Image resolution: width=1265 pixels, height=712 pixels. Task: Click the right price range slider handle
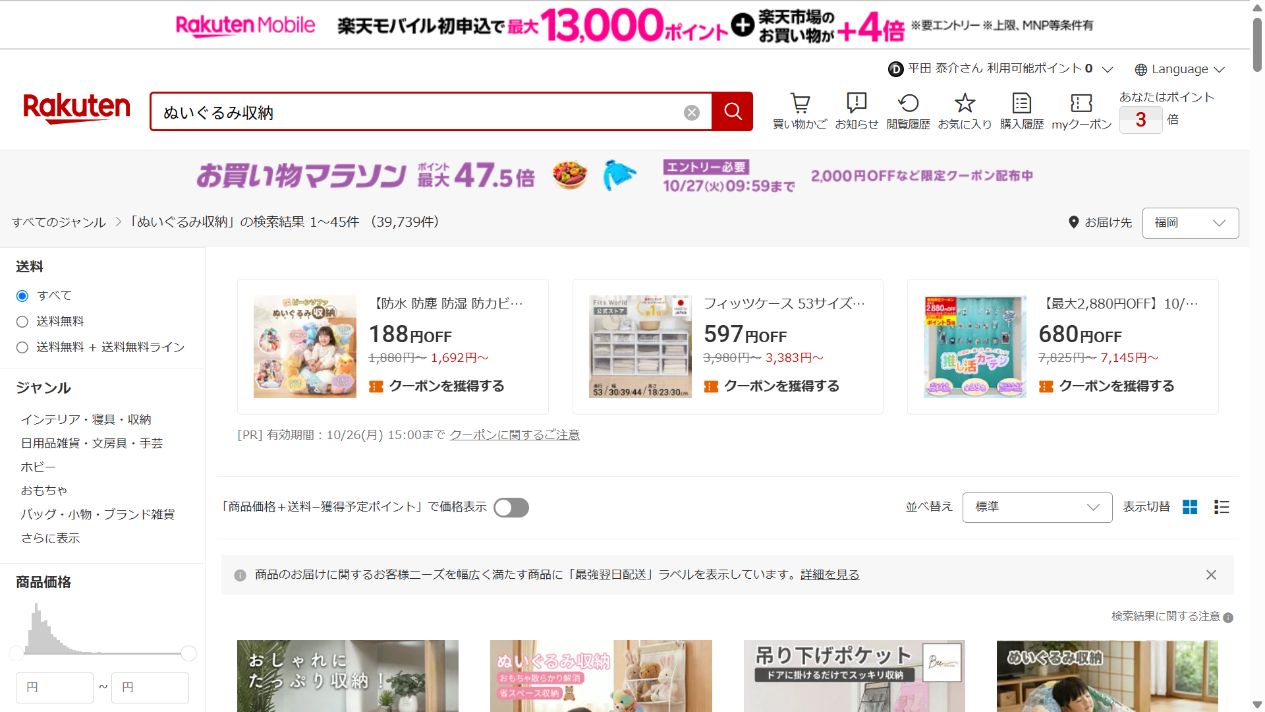click(x=188, y=653)
